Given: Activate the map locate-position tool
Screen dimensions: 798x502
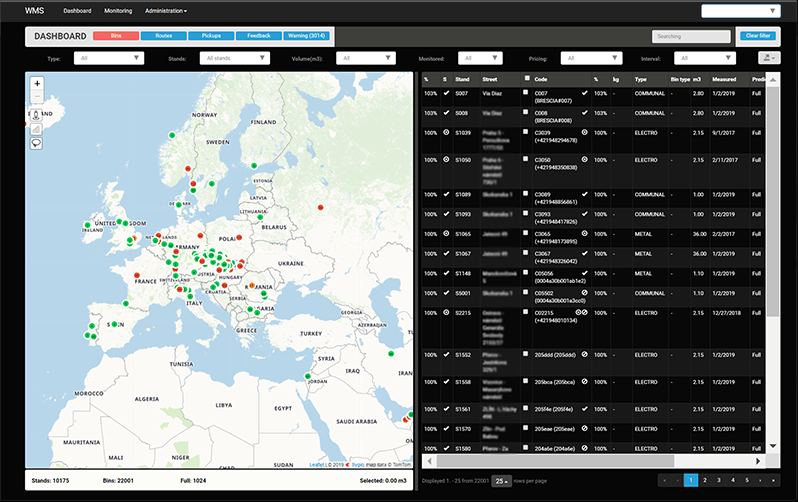Looking at the screenshot, I should click(x=36, y=115).
